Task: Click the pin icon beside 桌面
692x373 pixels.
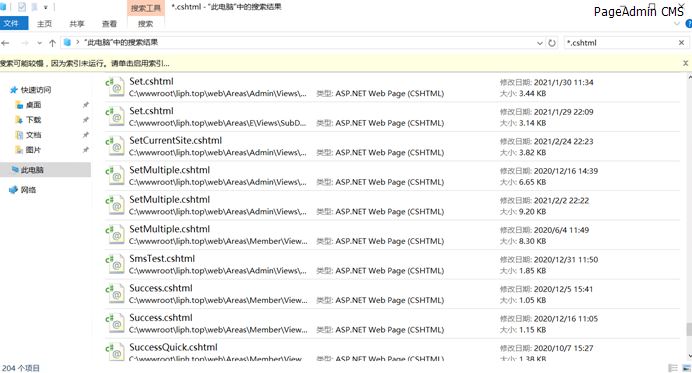Action: [x=85, y=105]
